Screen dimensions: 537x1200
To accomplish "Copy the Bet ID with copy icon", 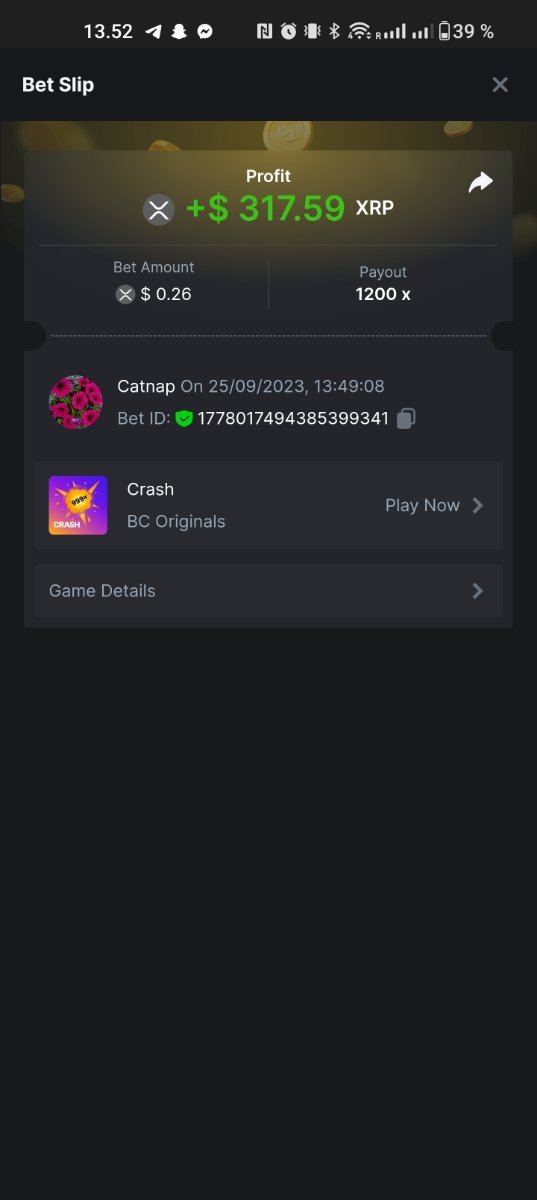I will pyautogui.click(x=406, y=419).
